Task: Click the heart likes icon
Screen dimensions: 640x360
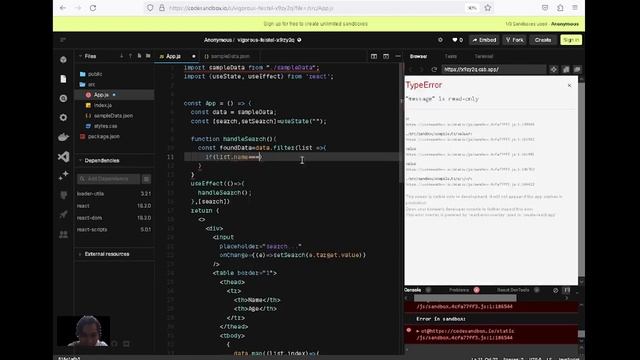Action: [x=455, y=40]
